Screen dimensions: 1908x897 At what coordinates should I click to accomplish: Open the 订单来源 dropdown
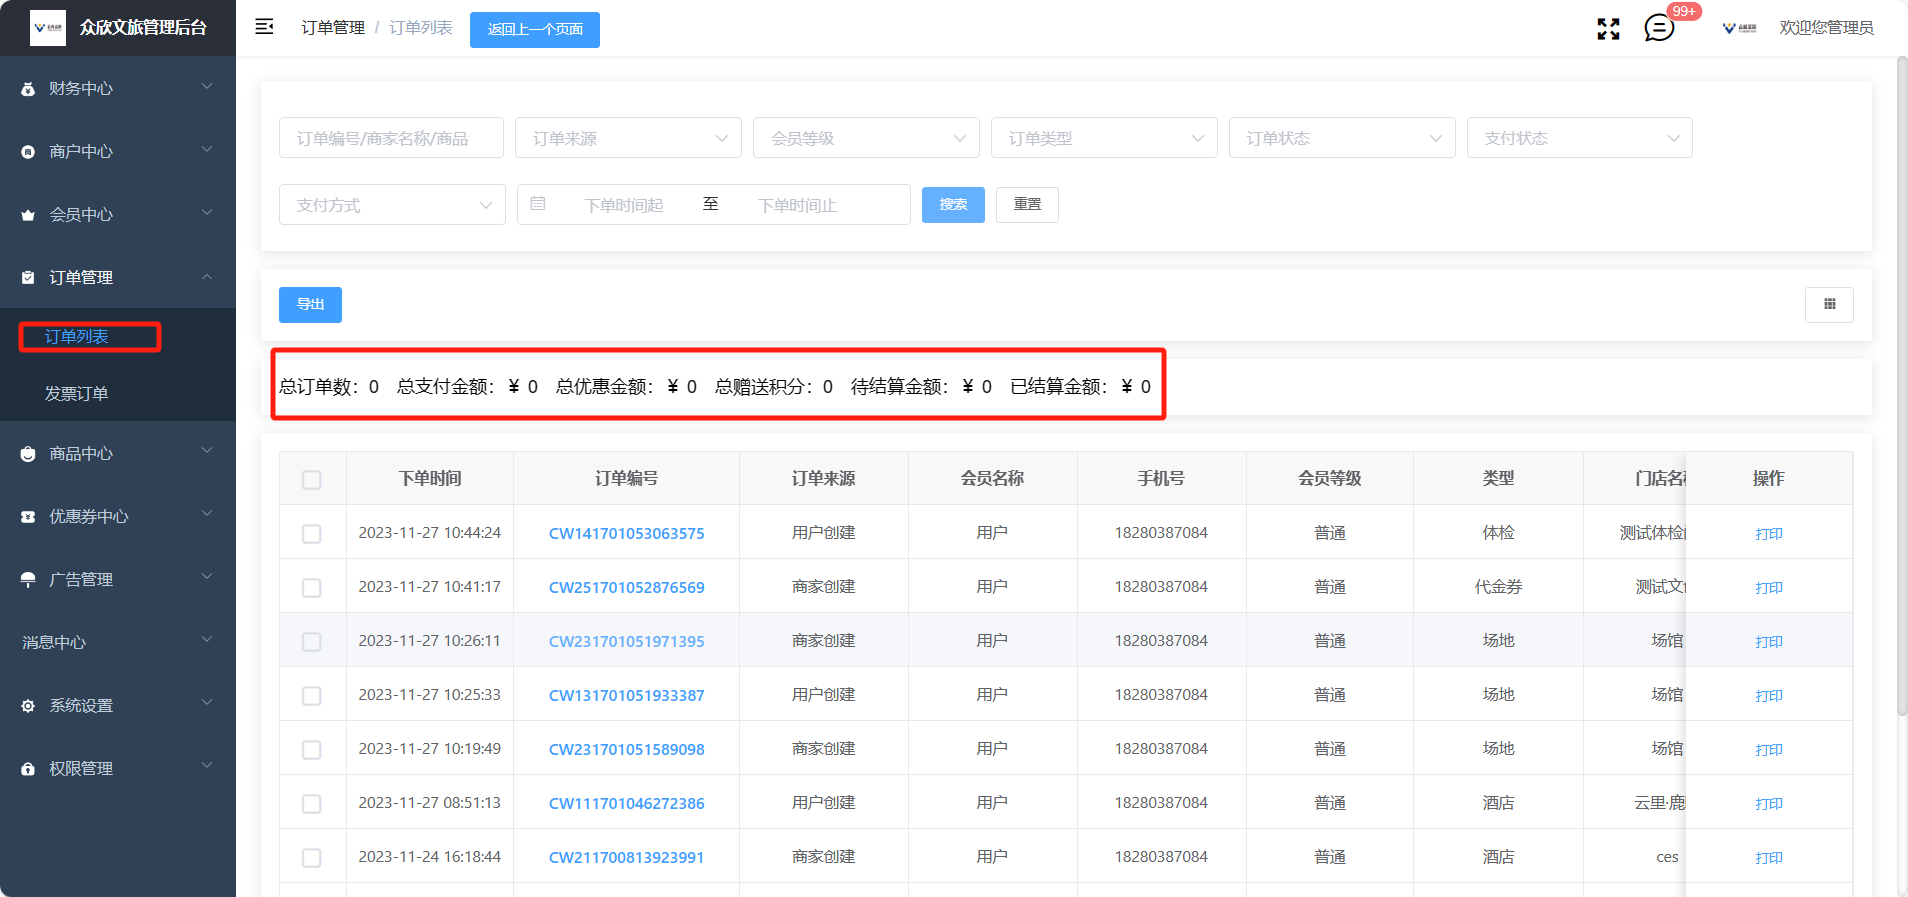tap(628, 138)
